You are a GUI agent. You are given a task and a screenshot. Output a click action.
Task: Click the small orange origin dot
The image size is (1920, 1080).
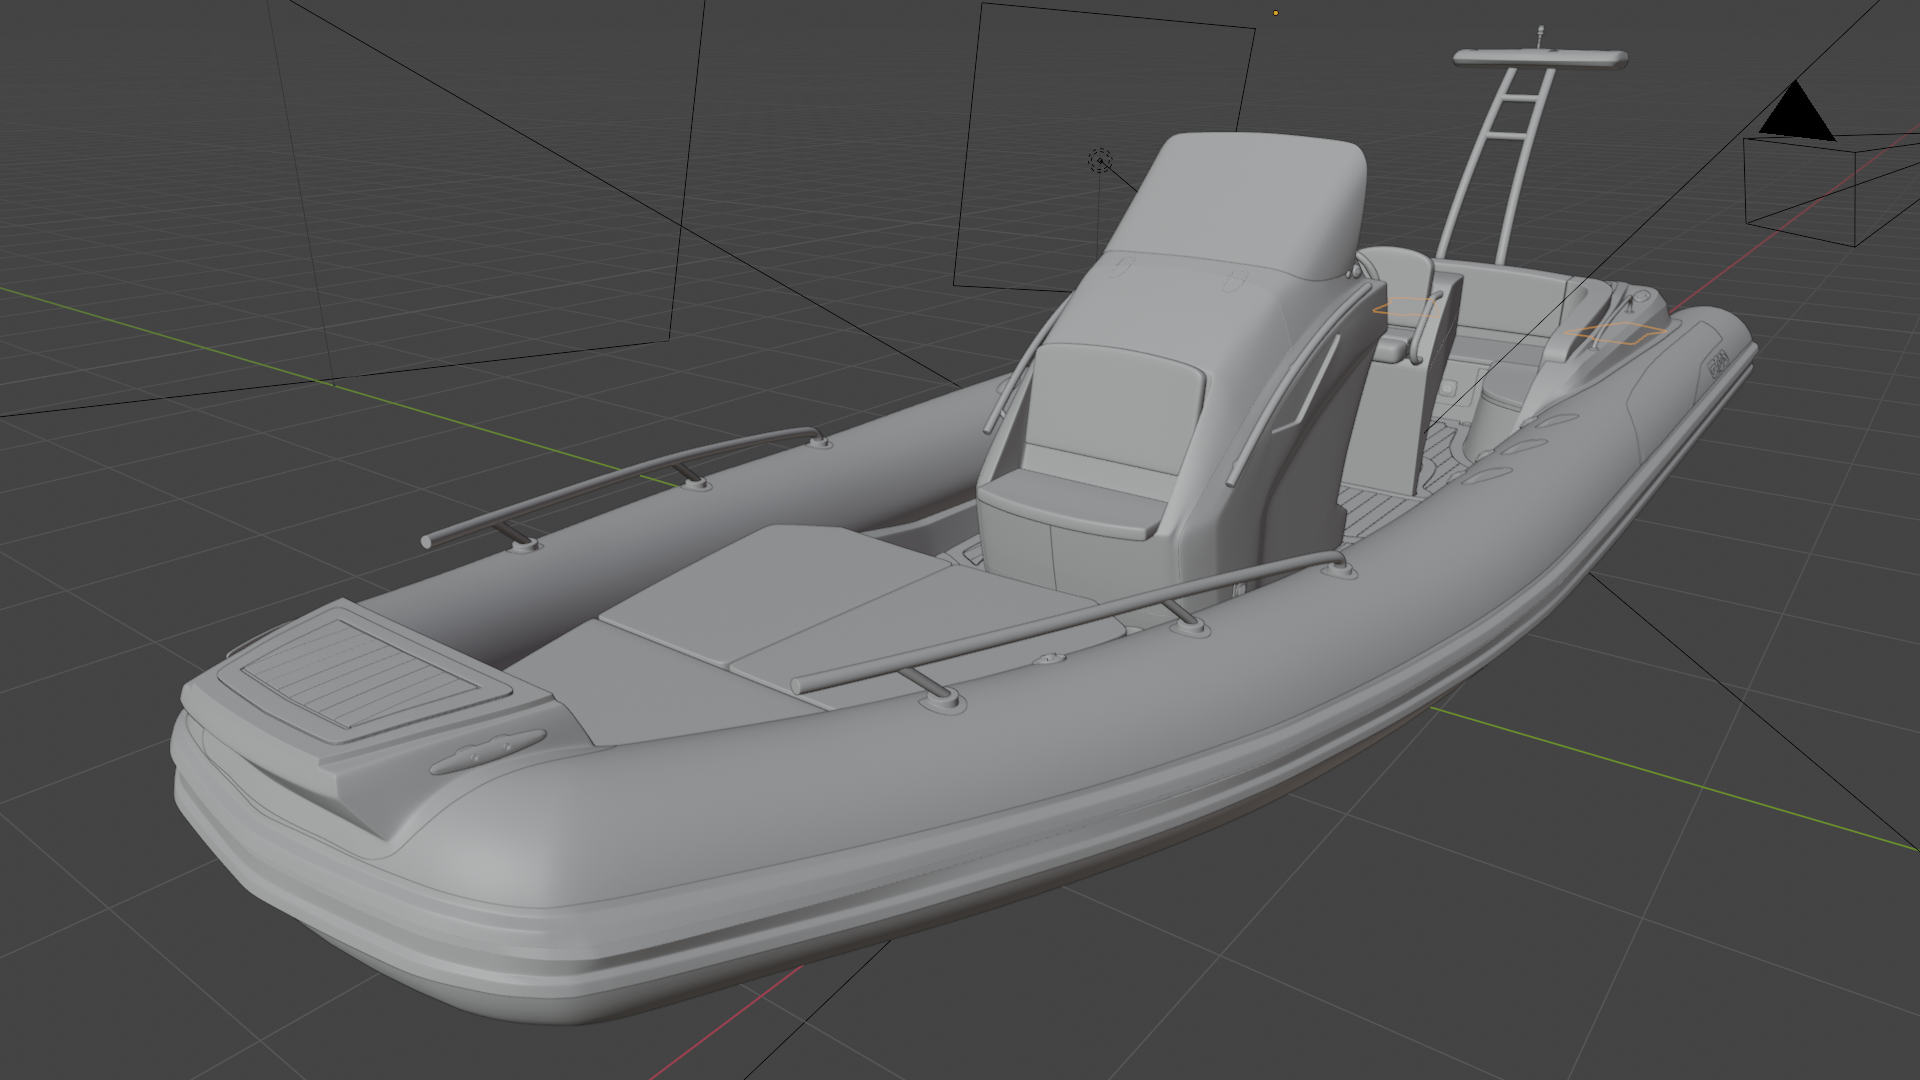[x=1275, y=13]
